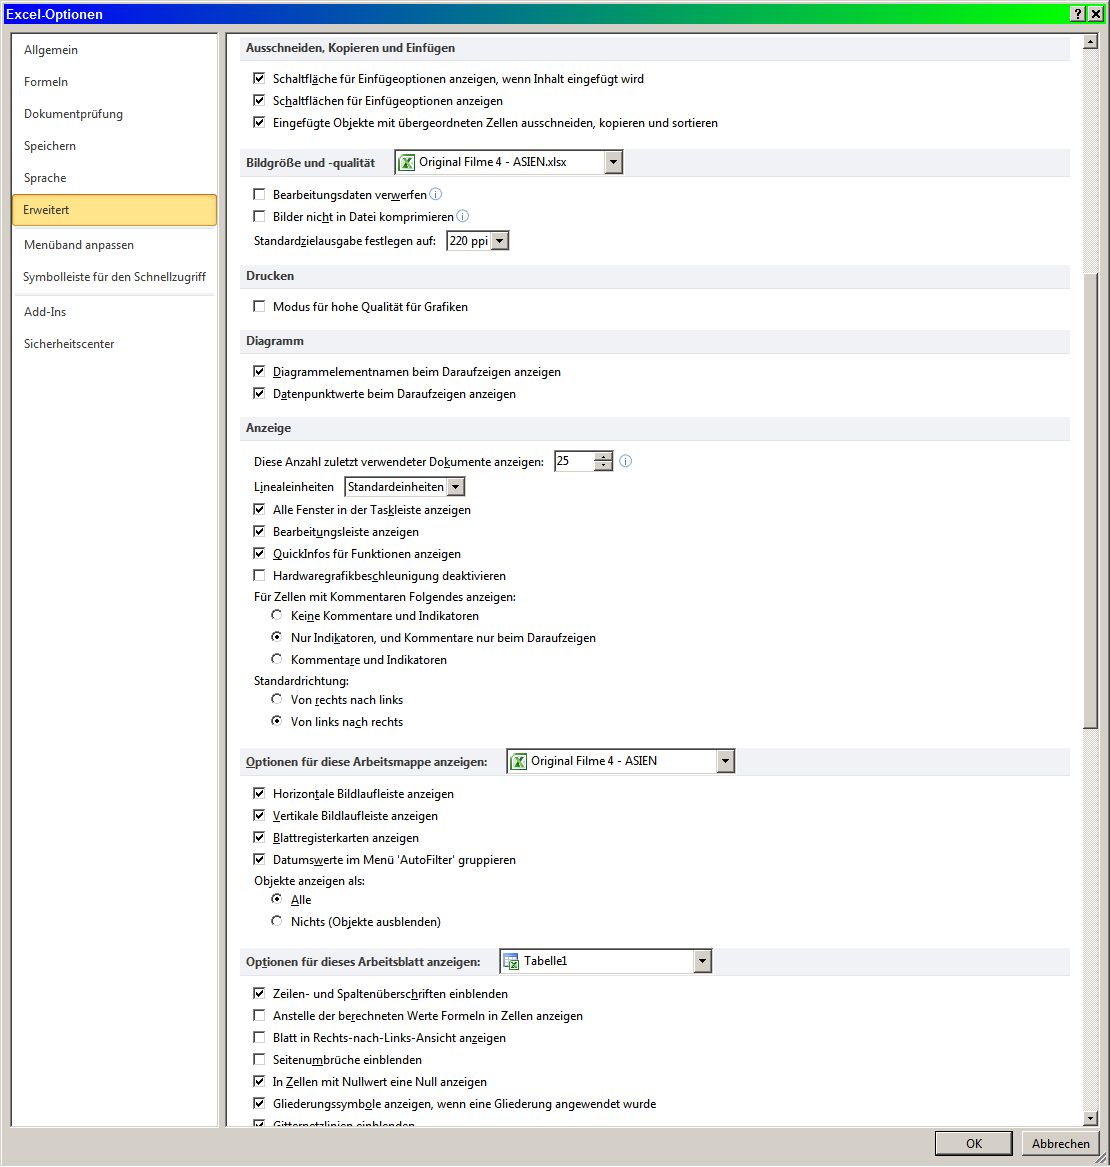
Task: Open Bildgröße und -qualität workbook dropdown
Action: tap(613, 162)
